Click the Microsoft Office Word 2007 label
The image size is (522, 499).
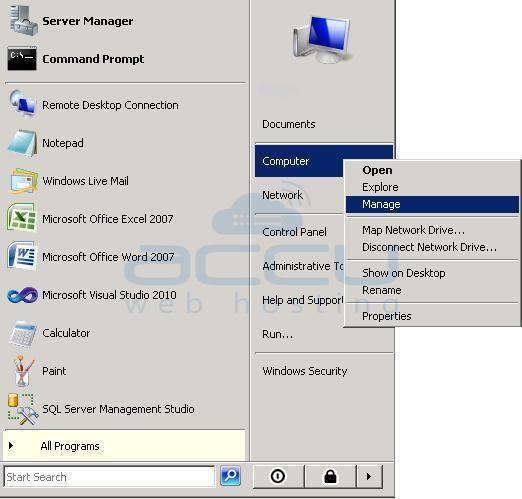(x=108, y=257)
